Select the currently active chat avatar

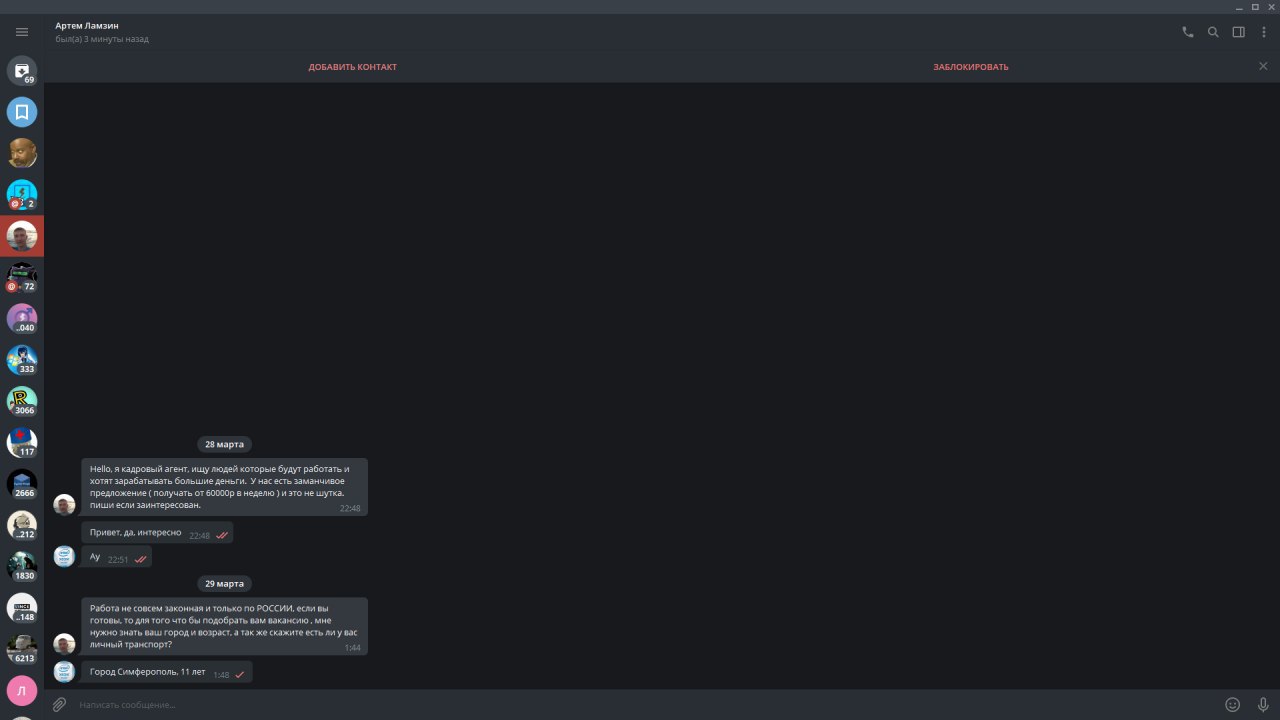(22, 236)
